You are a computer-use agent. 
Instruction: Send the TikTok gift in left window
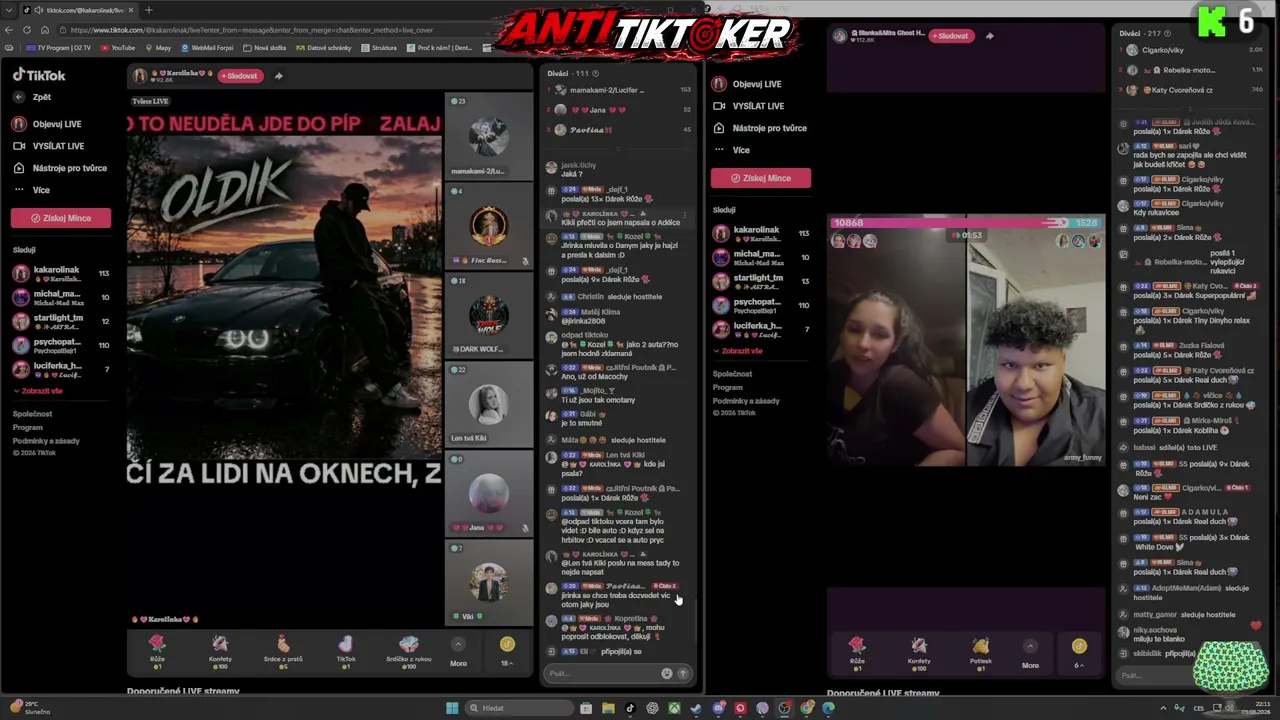coord(346,650)
